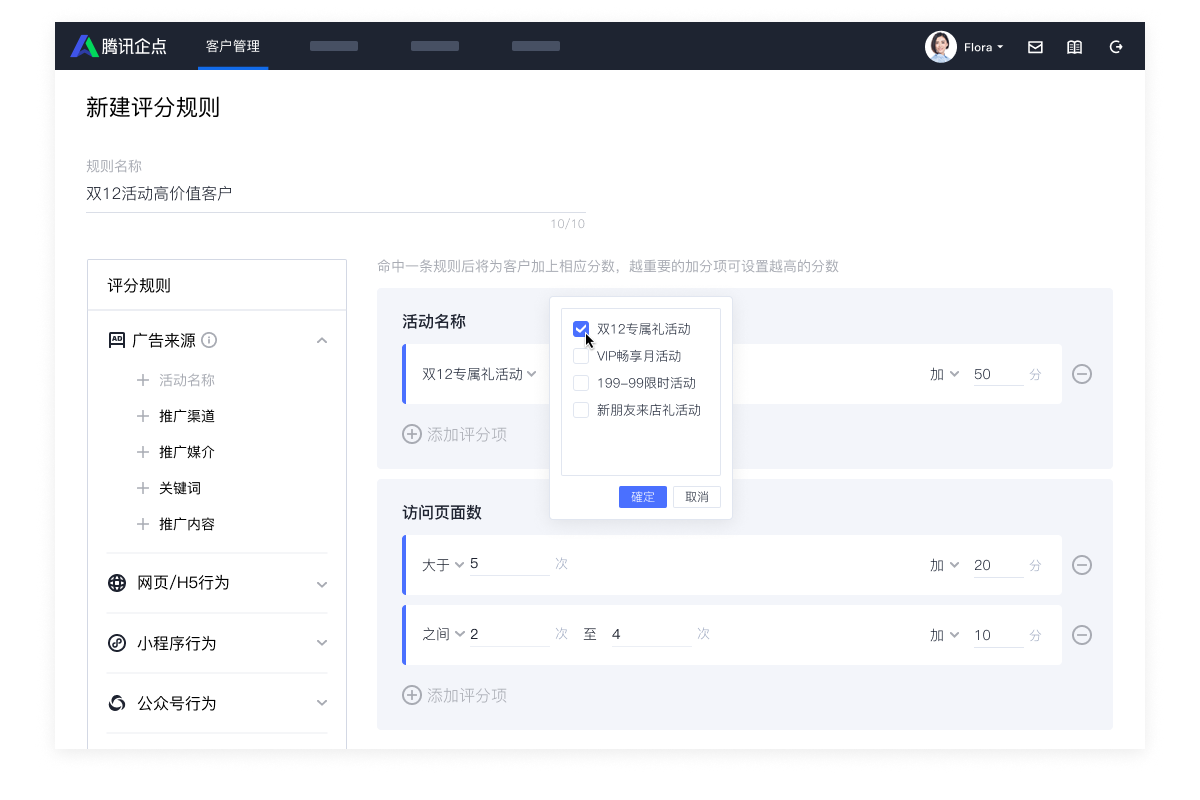Select 推广媒介 in the rules tree
This screenshot has height=800, width=1200.
coord(187,452)
